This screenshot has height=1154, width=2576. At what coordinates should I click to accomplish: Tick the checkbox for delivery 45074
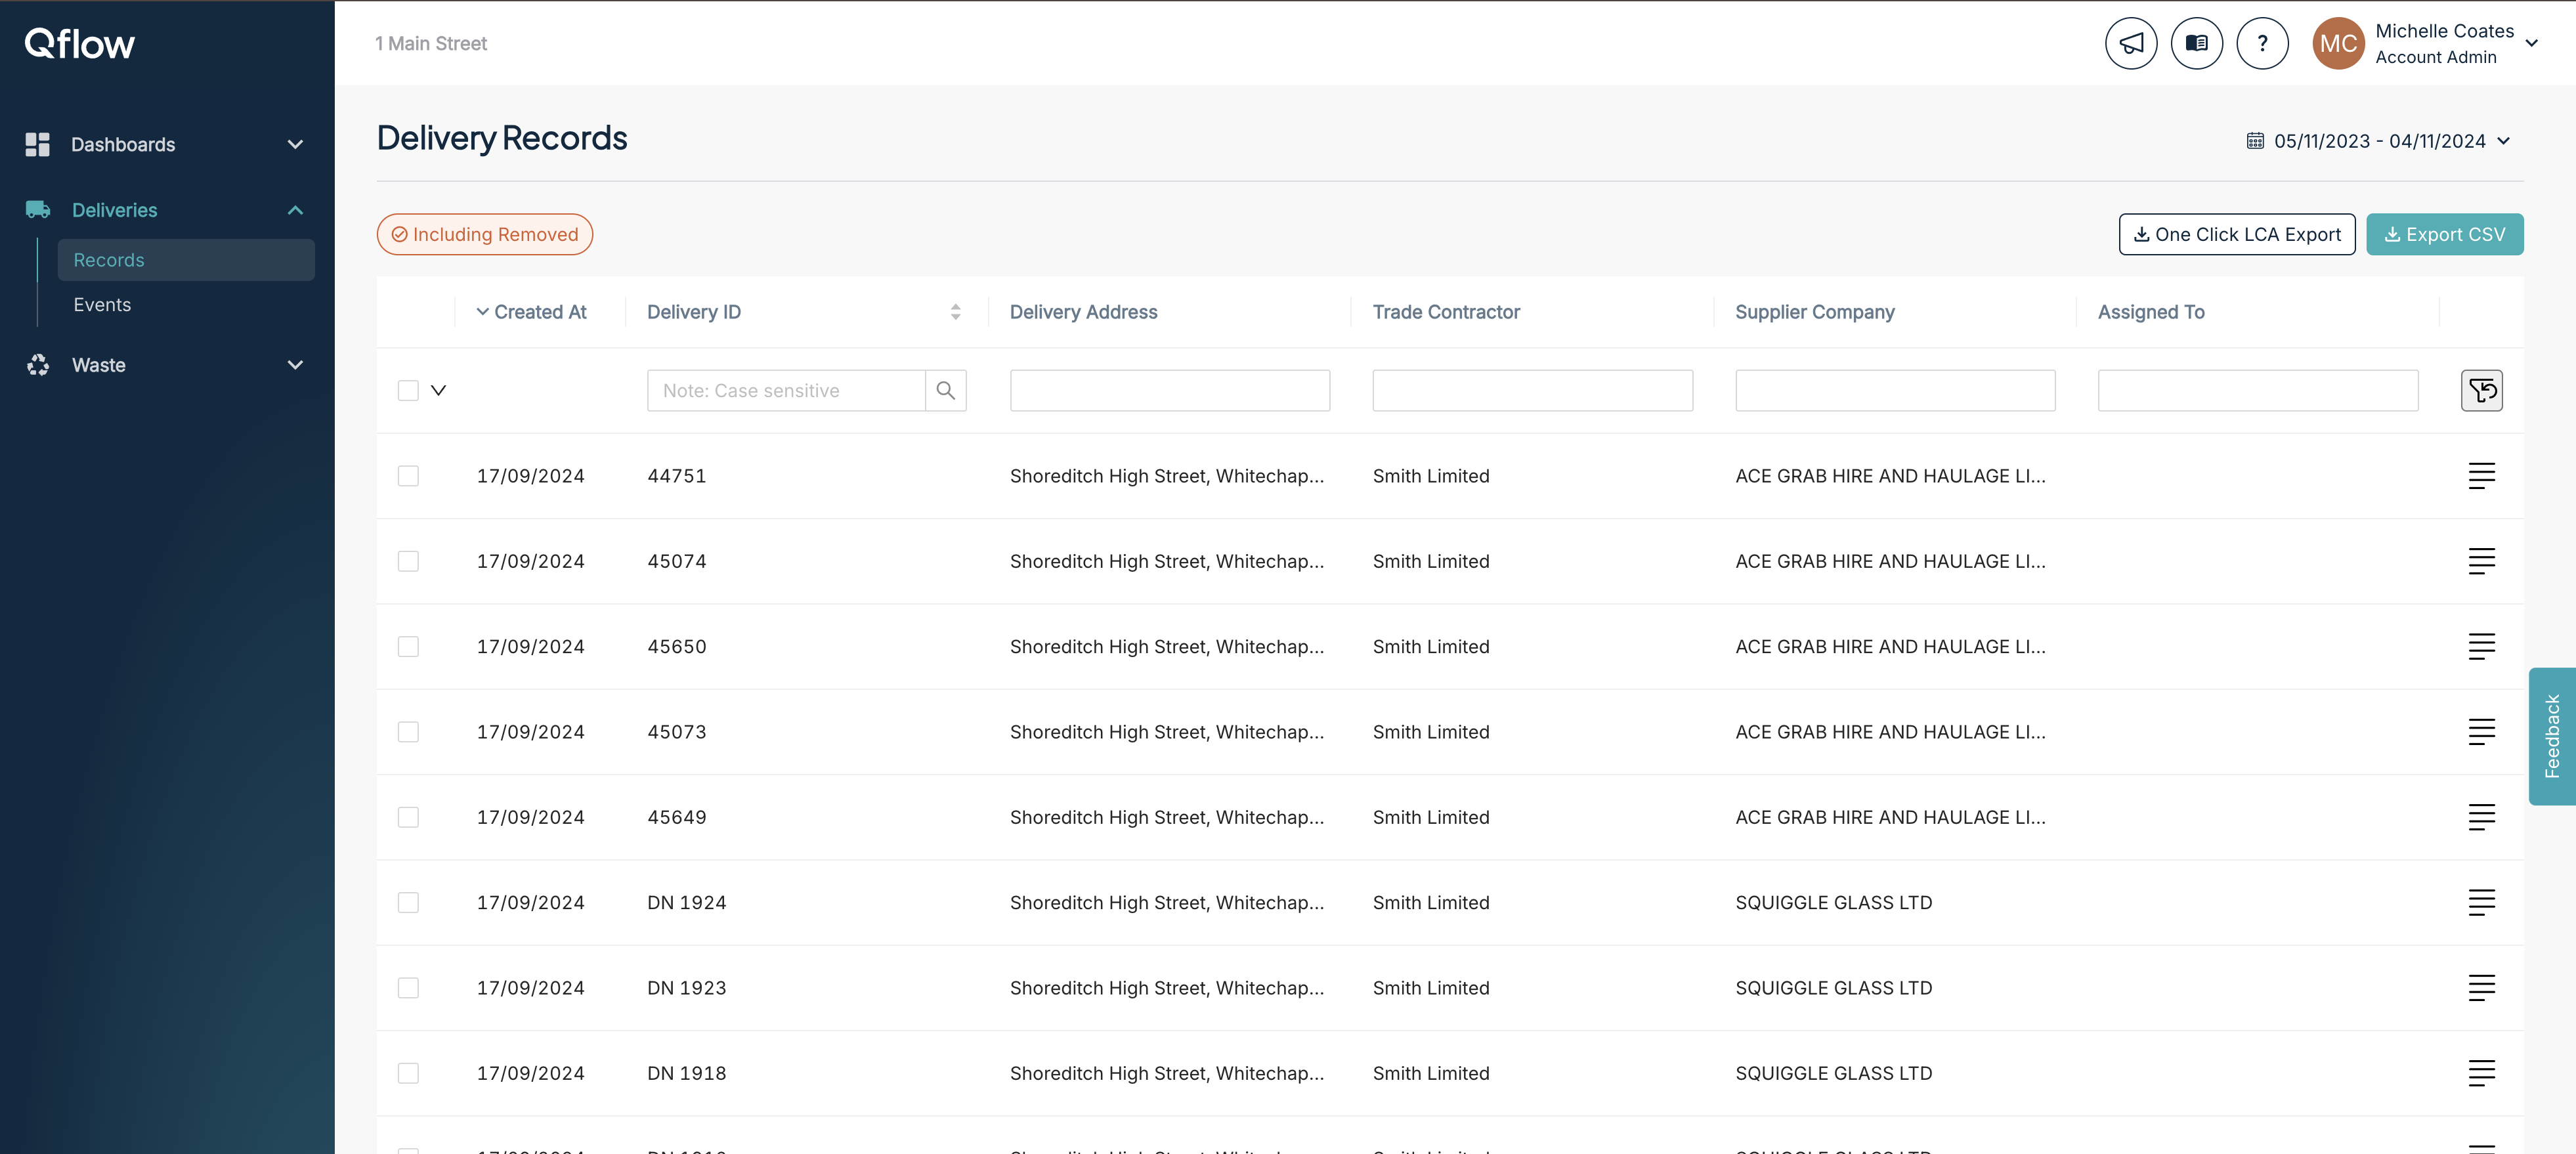coord(408,561)
